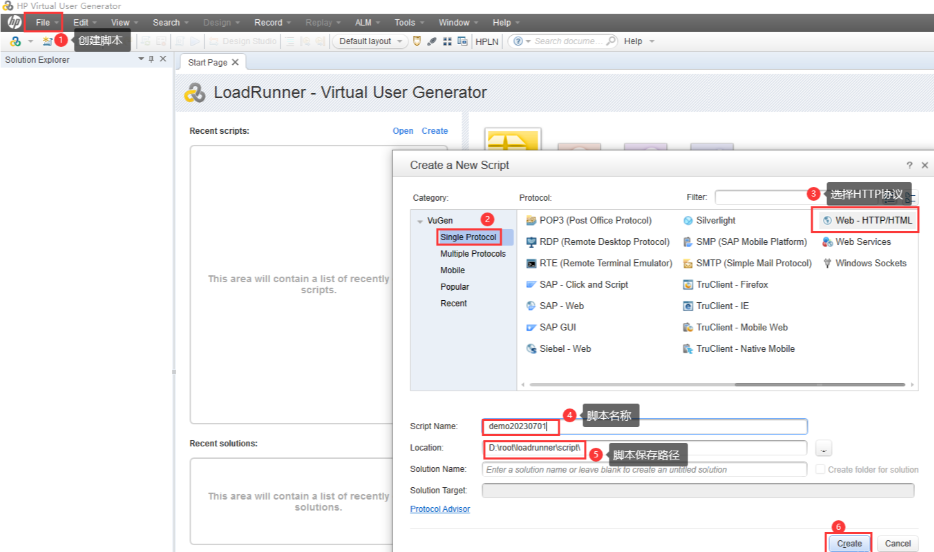The height and width of the screenshot is (552, 934).
Task: Toggle Create folder for solution checkbox
Action: (820, 469)
